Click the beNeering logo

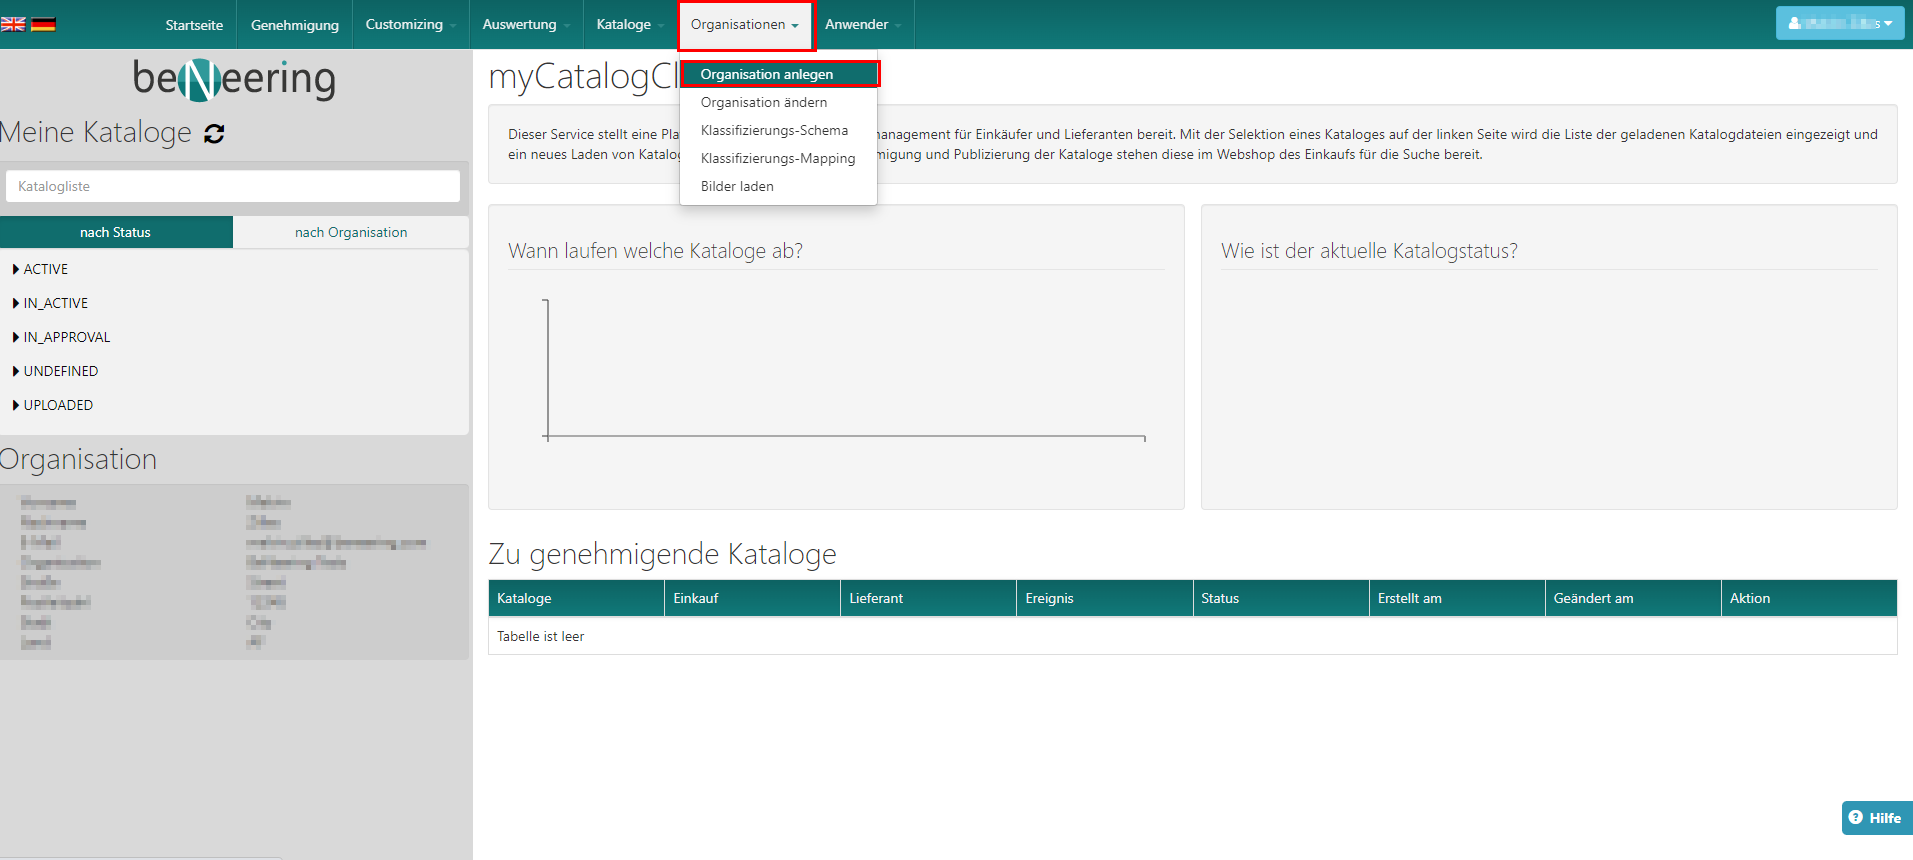pos(234,79)
